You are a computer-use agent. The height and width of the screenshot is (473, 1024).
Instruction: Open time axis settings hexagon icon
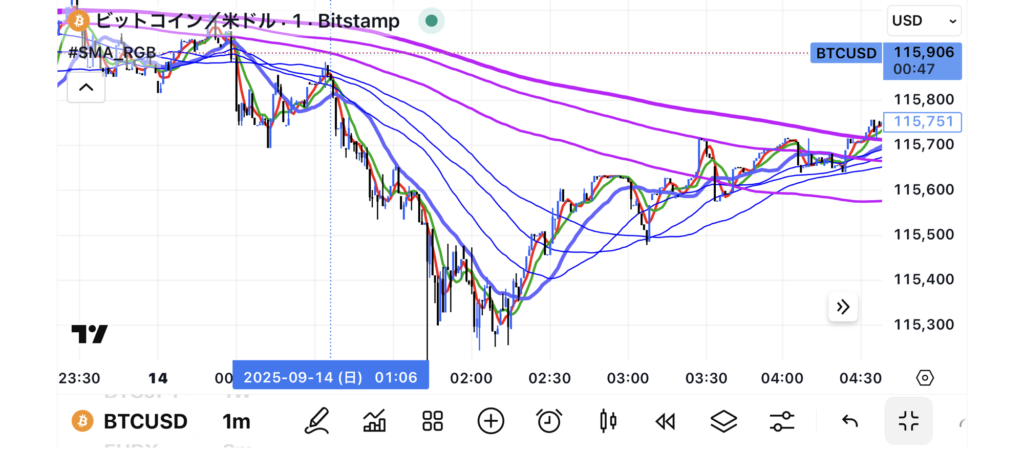pyautogui.click(x=925, y=377)
